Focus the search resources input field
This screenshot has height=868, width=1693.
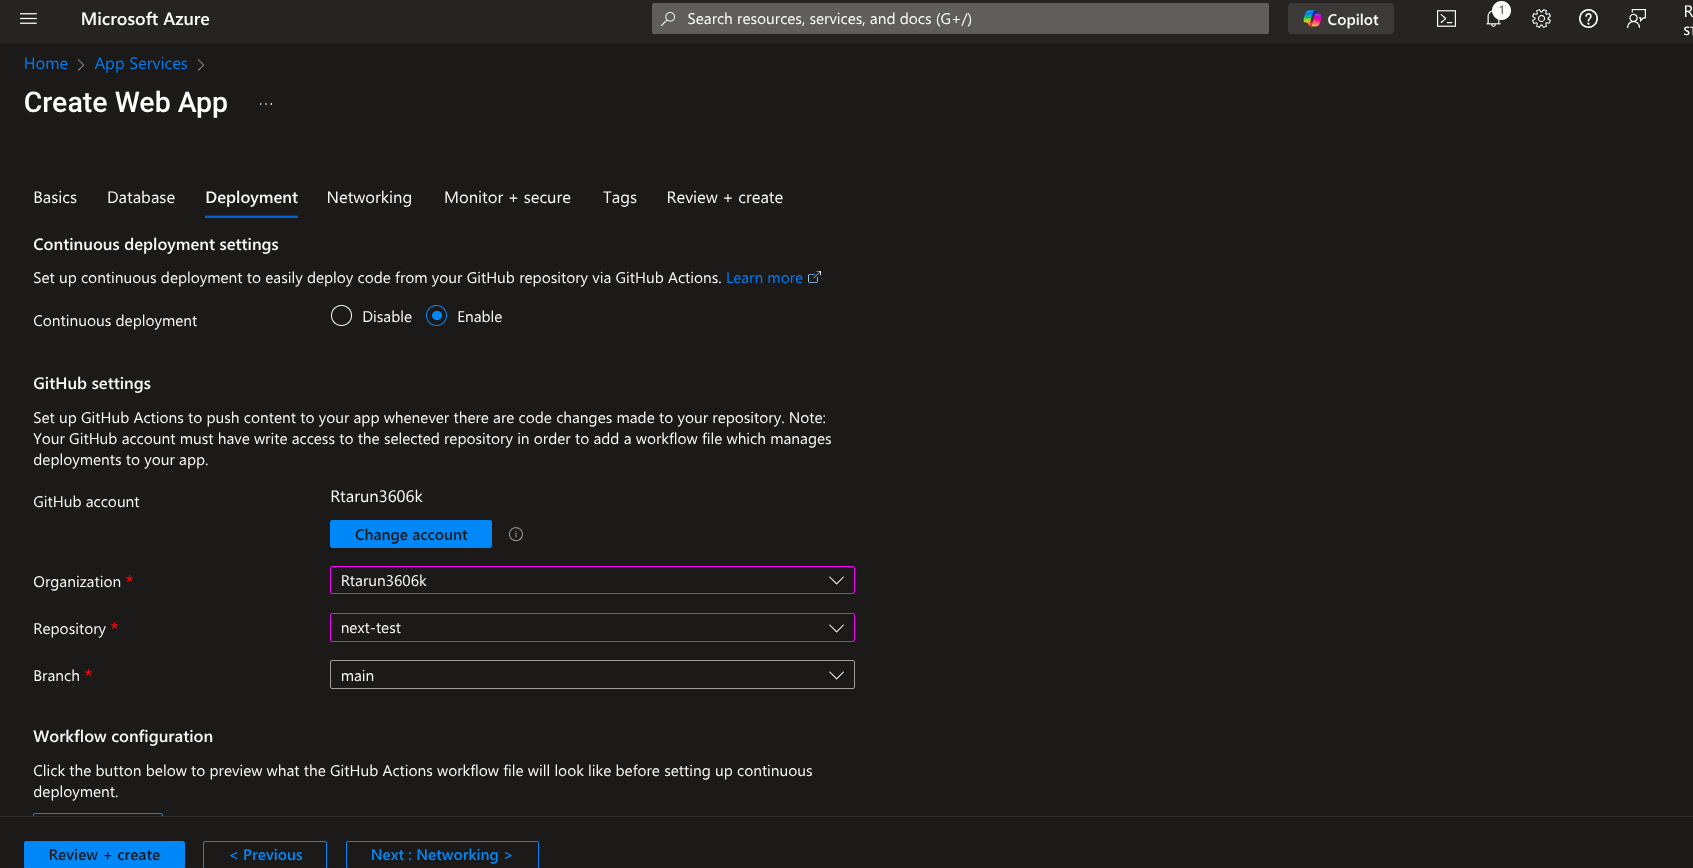pyautogui.click(x=960, y=19)
